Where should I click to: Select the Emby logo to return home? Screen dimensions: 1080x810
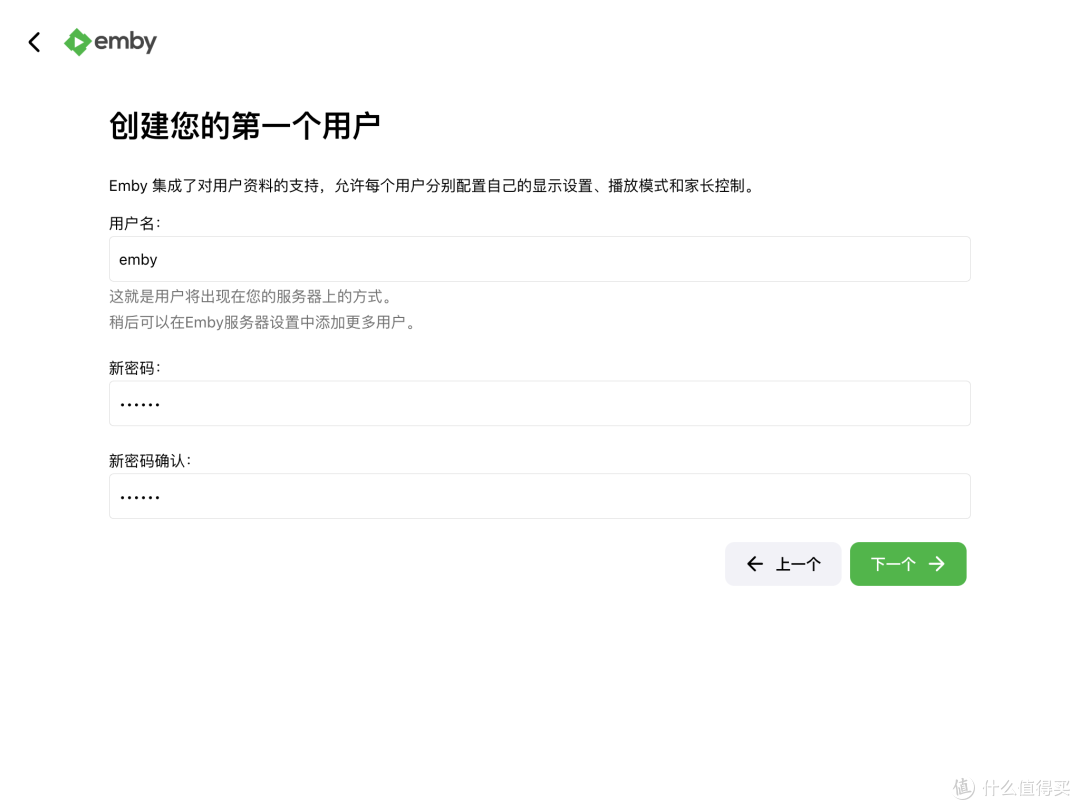tap(77, 41)
